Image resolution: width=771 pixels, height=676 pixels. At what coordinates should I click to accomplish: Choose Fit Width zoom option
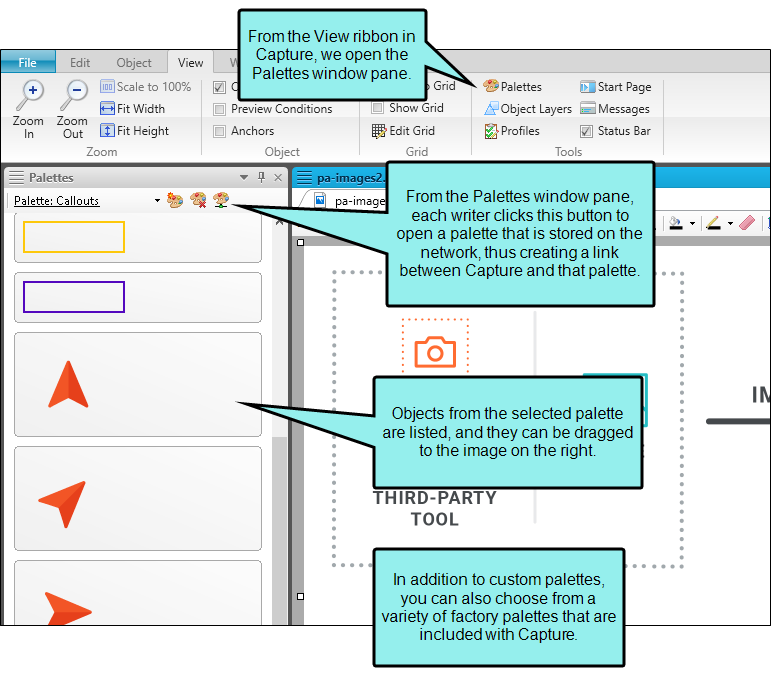[132, 108]
